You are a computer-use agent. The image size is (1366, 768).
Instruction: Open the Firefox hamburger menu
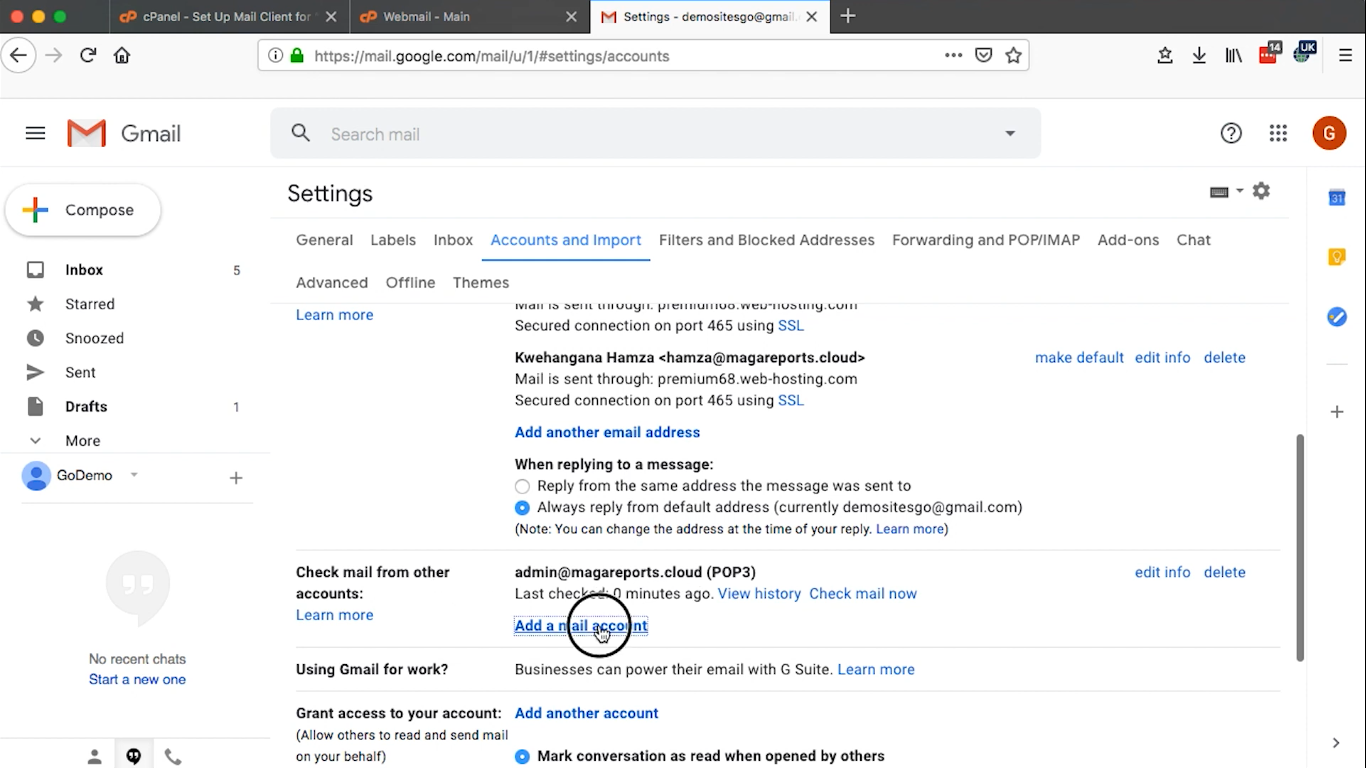click(1345, 56)
